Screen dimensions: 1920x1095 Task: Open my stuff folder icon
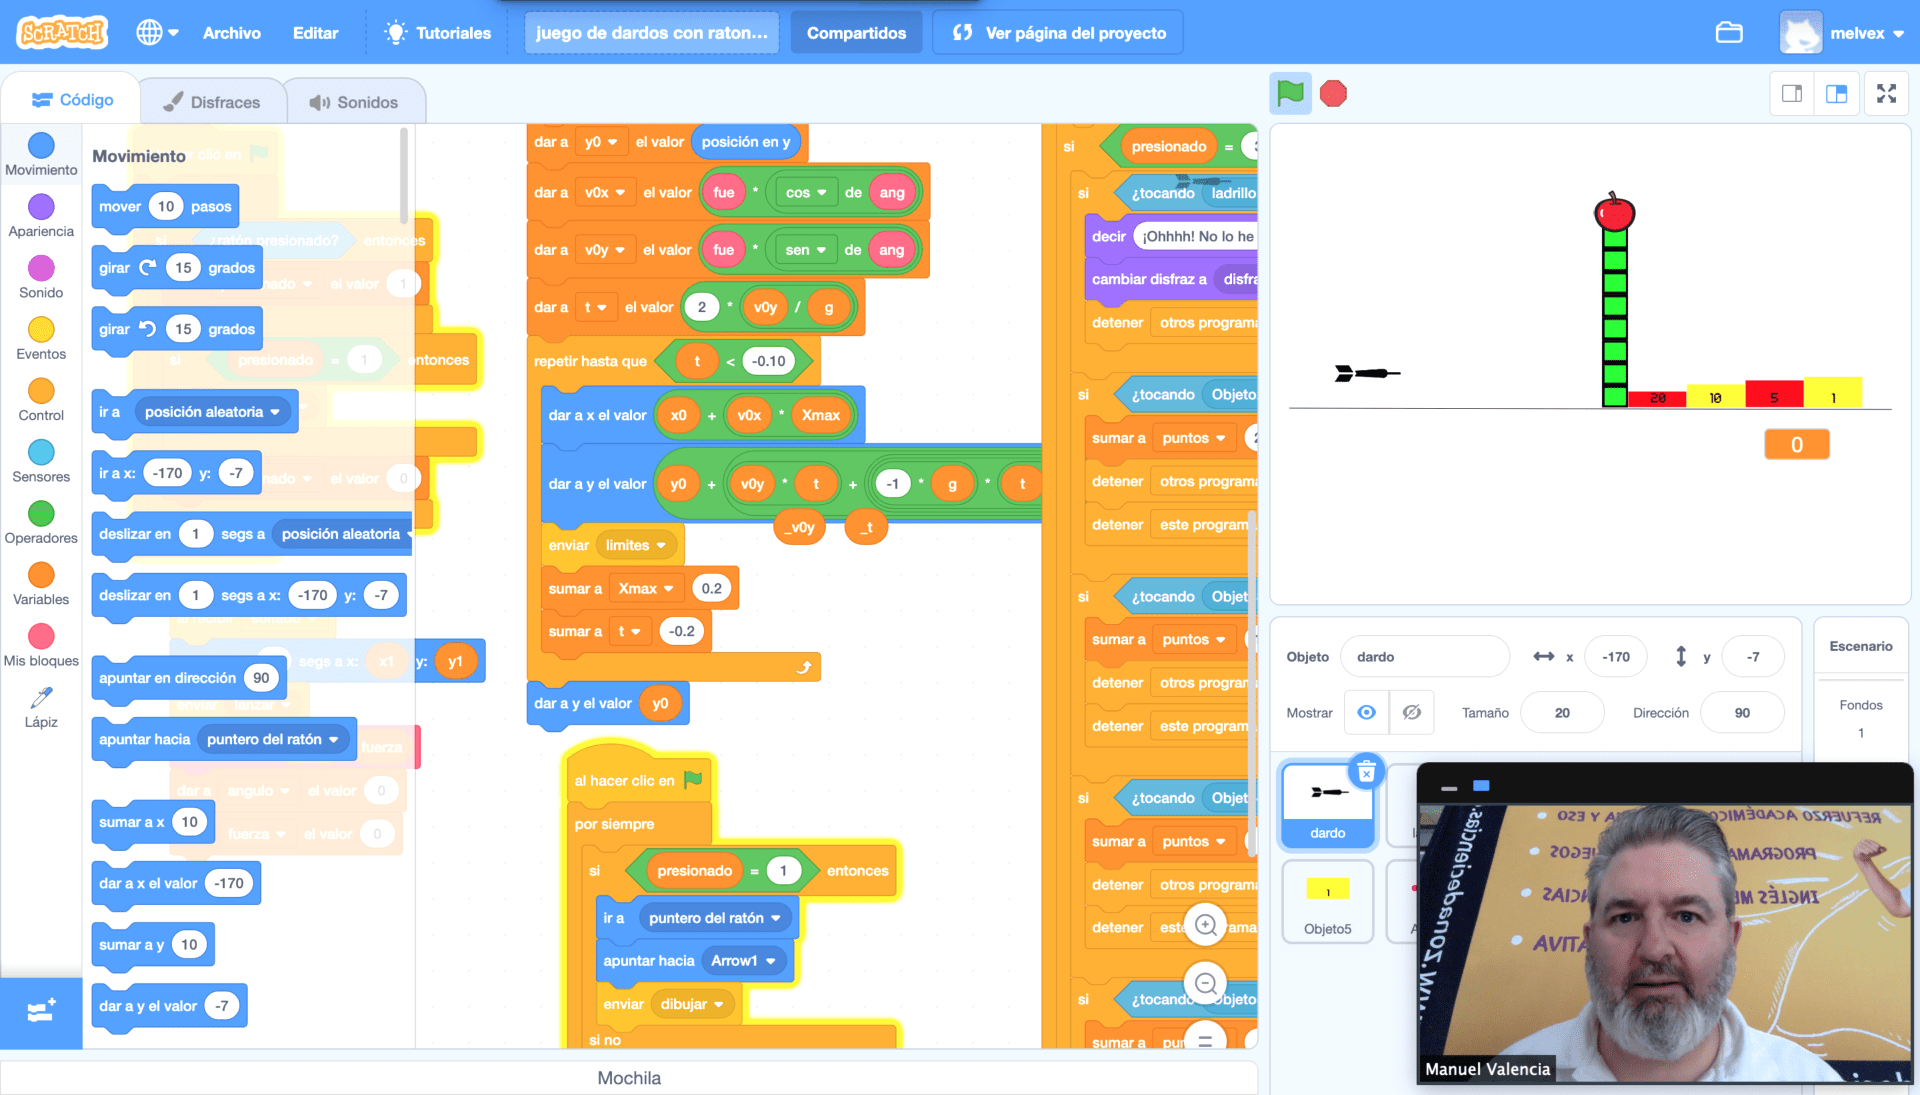pyautogui.click(x=1729, y=33)
